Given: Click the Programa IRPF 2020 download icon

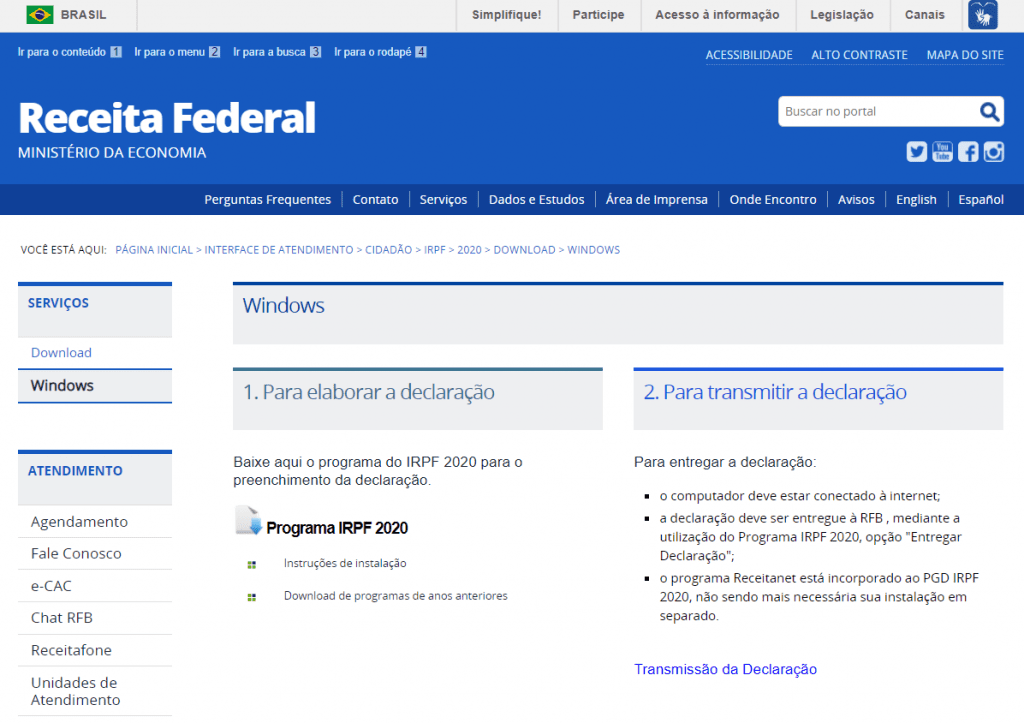Looking at the screenshot, I should click(249, 521).
